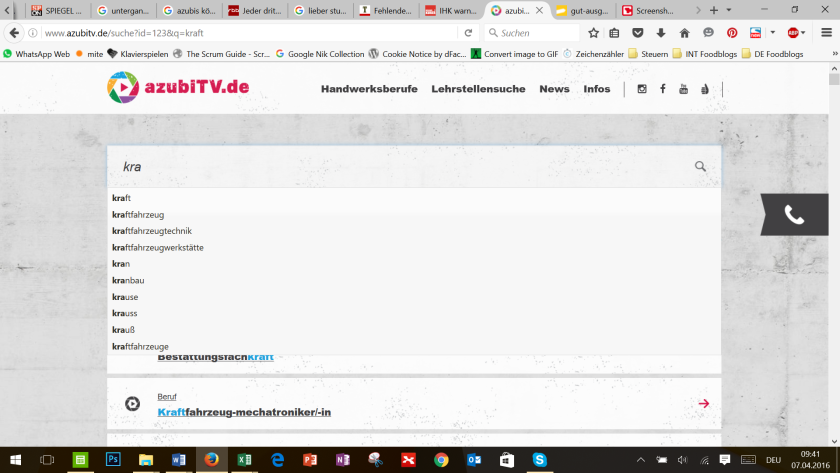Select suggestion 'krauß'

tap(414, 330)
